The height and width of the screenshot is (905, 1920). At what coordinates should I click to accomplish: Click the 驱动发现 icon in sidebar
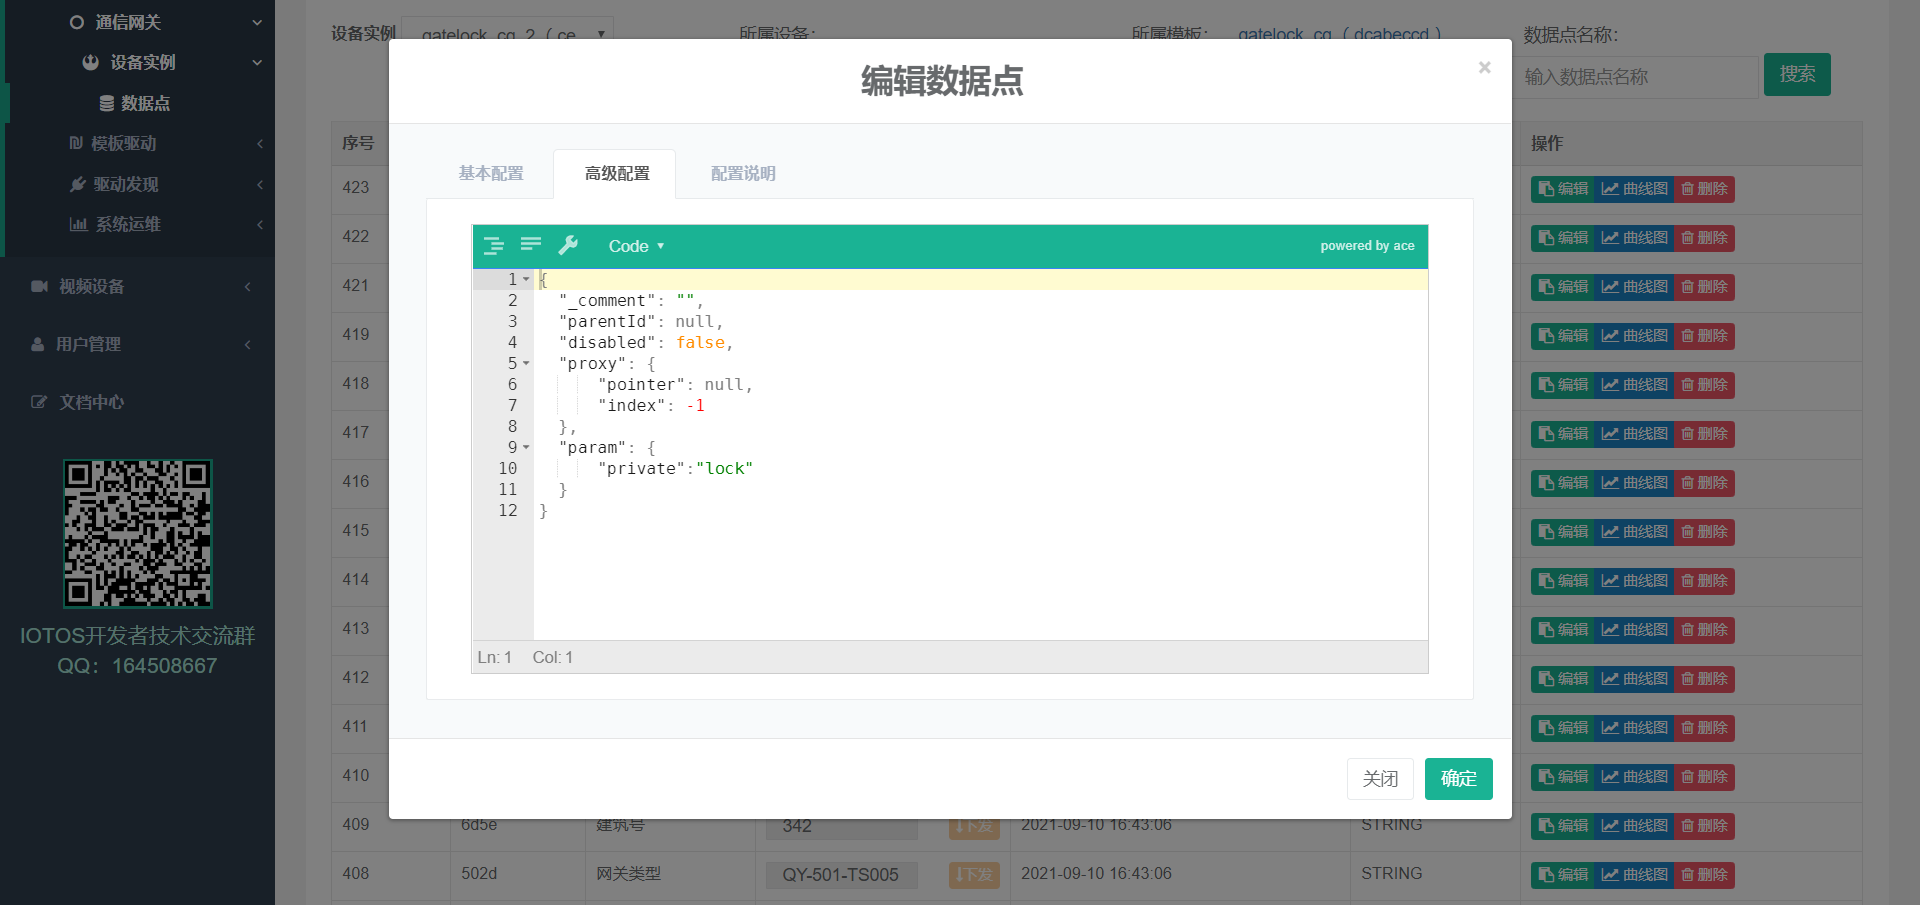77,185
